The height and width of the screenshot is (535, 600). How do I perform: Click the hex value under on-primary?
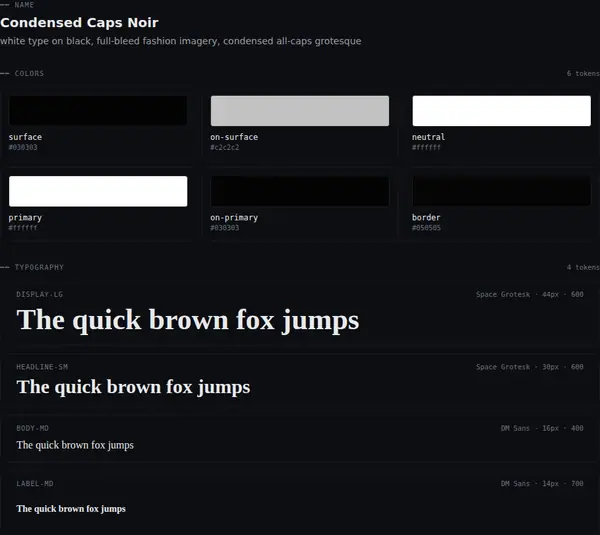pyautogui.click(x=225, y=228)
